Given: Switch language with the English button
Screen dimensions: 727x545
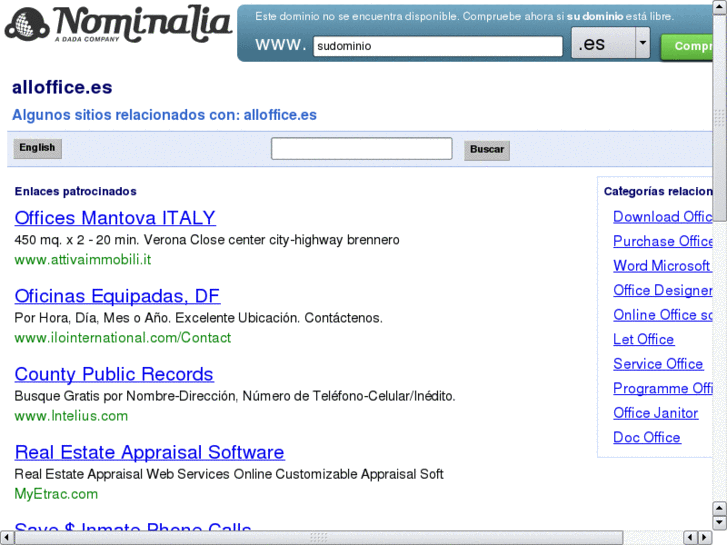Looking at the screenshot, I should pos(37,148).
